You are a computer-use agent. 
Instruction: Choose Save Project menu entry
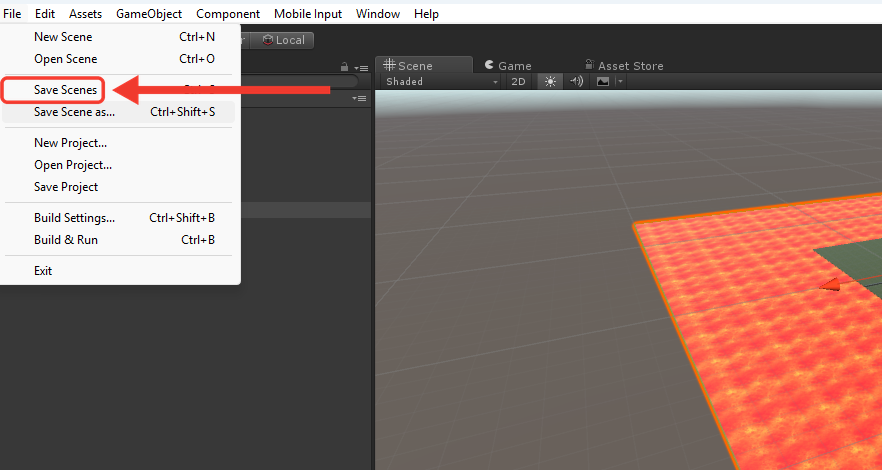point(120,187)
